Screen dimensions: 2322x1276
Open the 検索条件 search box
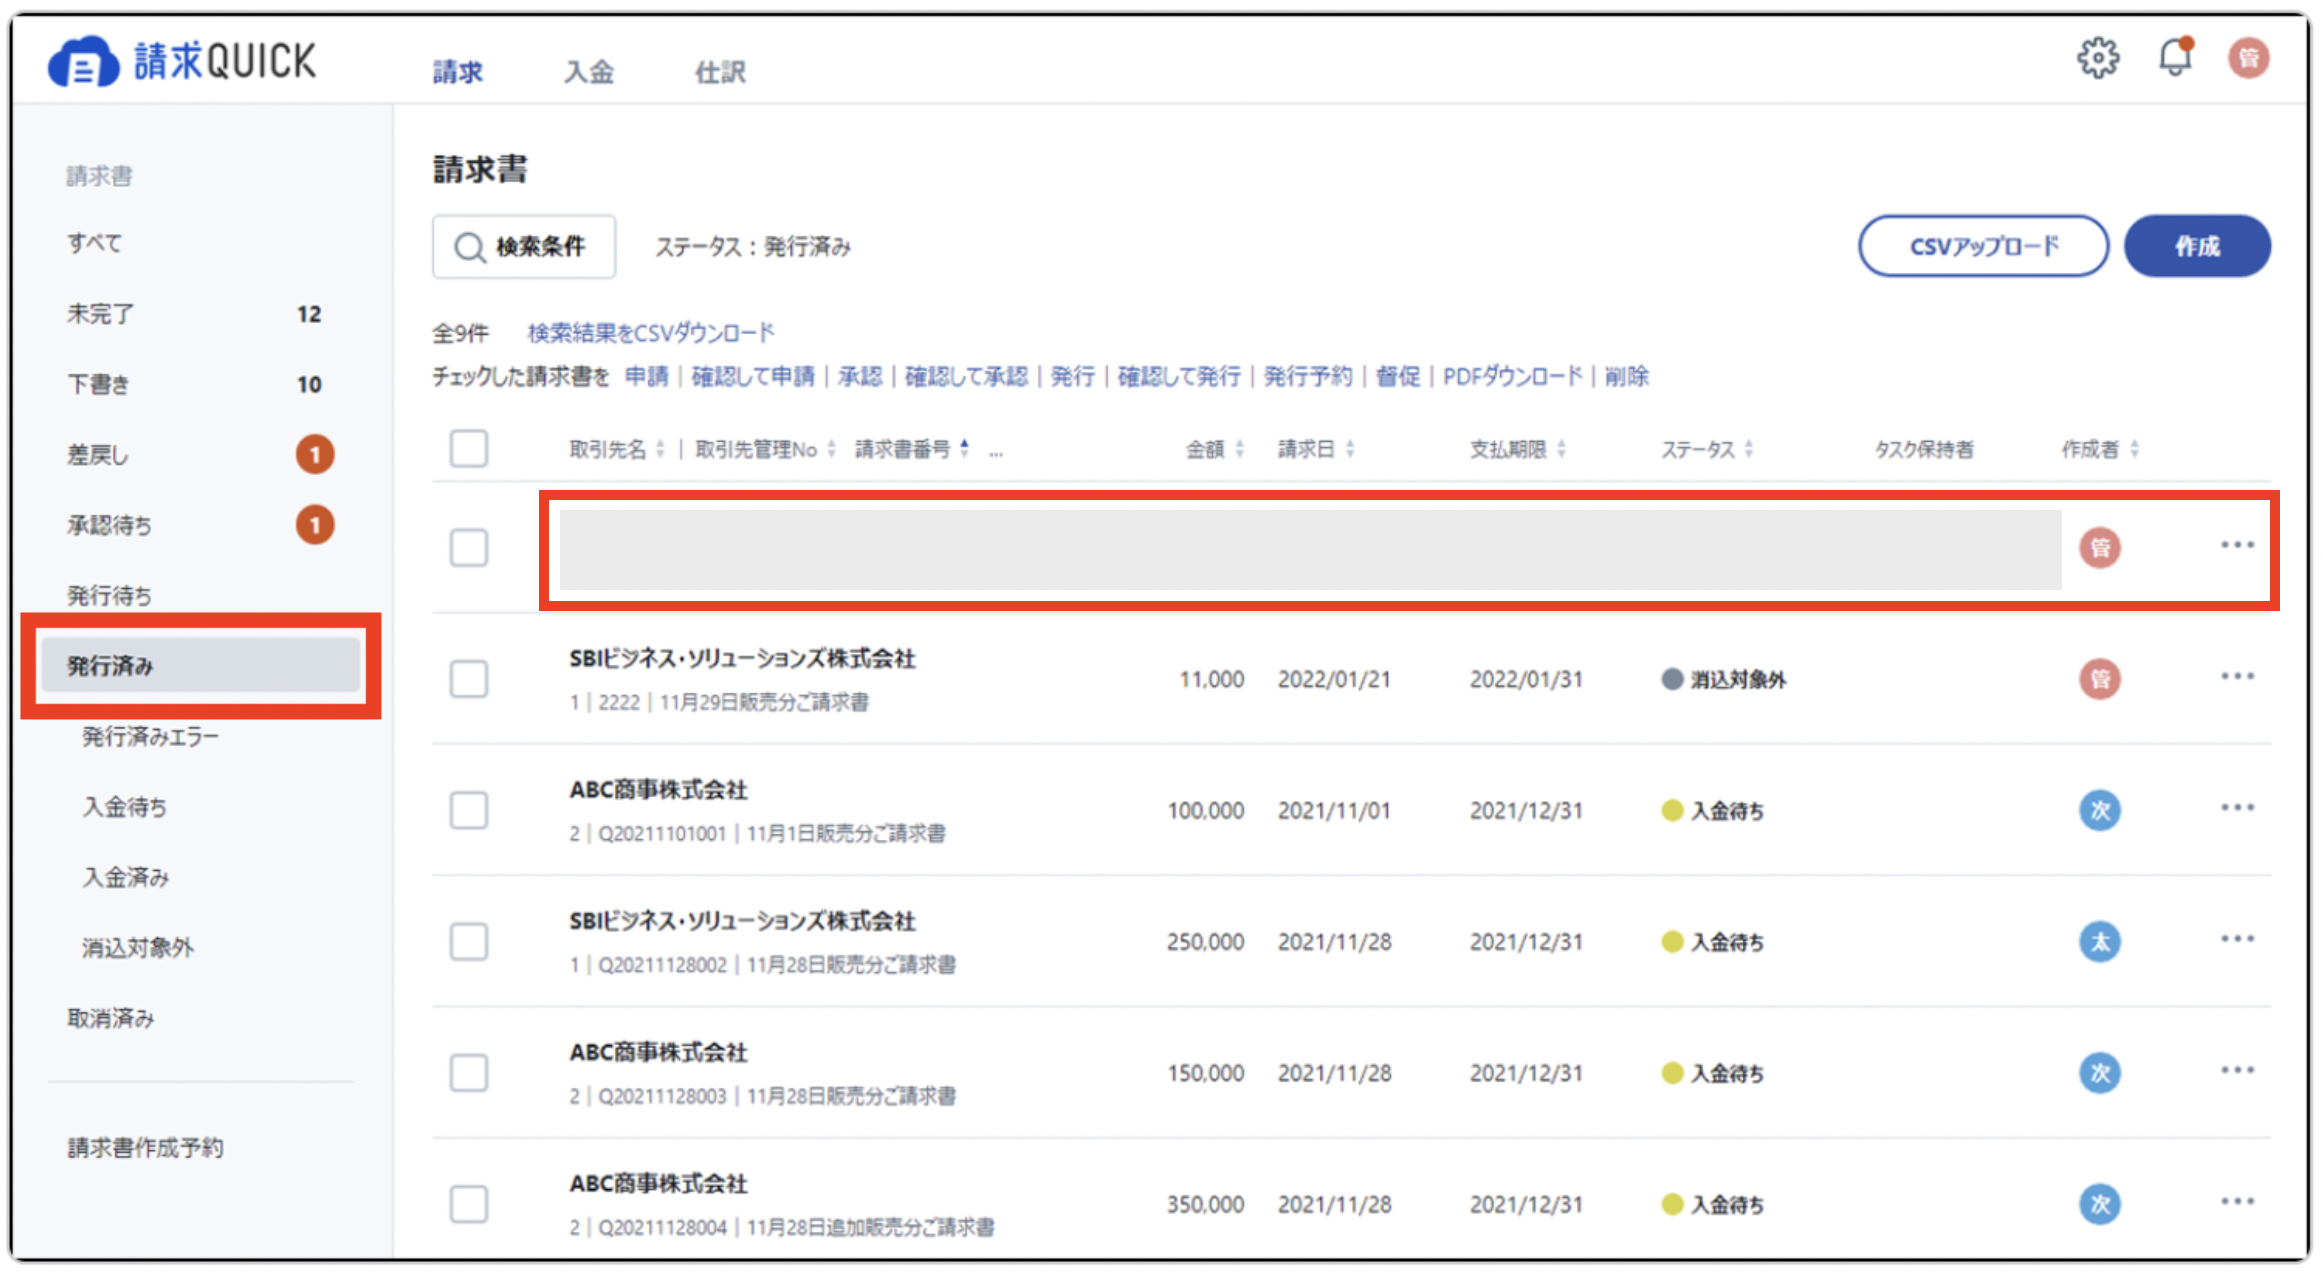524,246
